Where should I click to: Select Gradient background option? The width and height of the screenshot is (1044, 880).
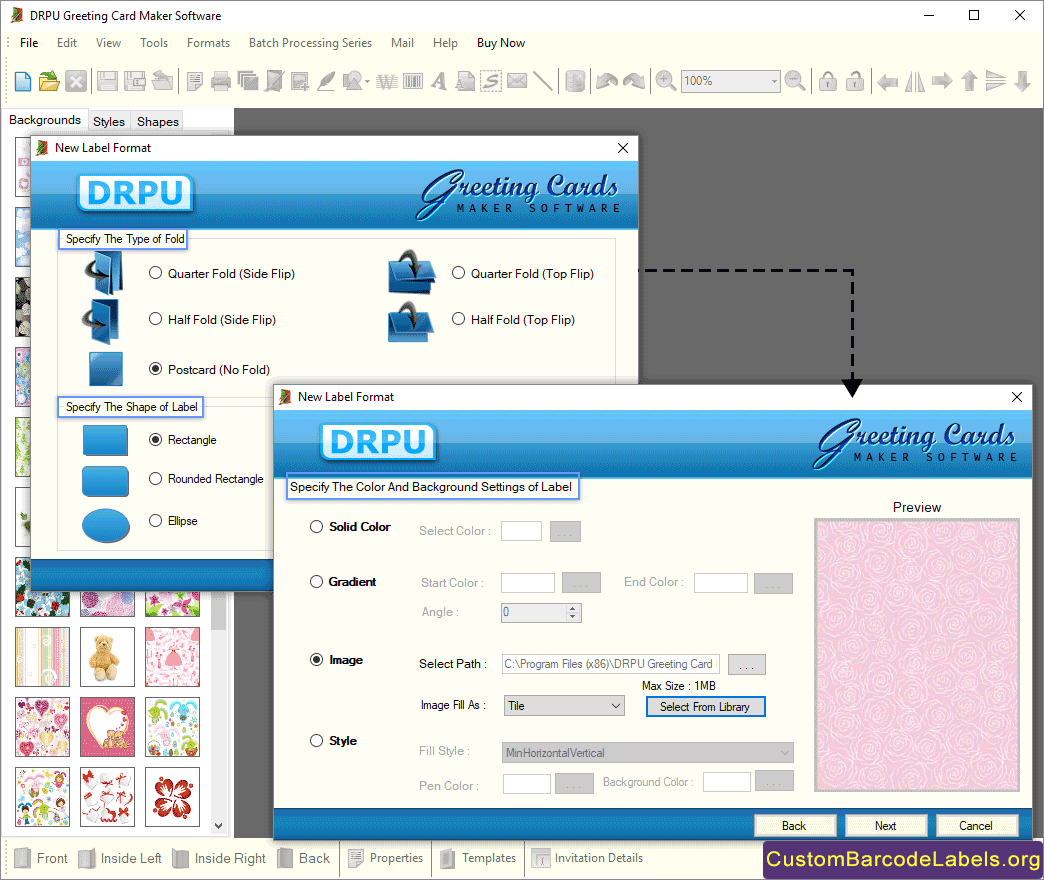pos(316,582)
